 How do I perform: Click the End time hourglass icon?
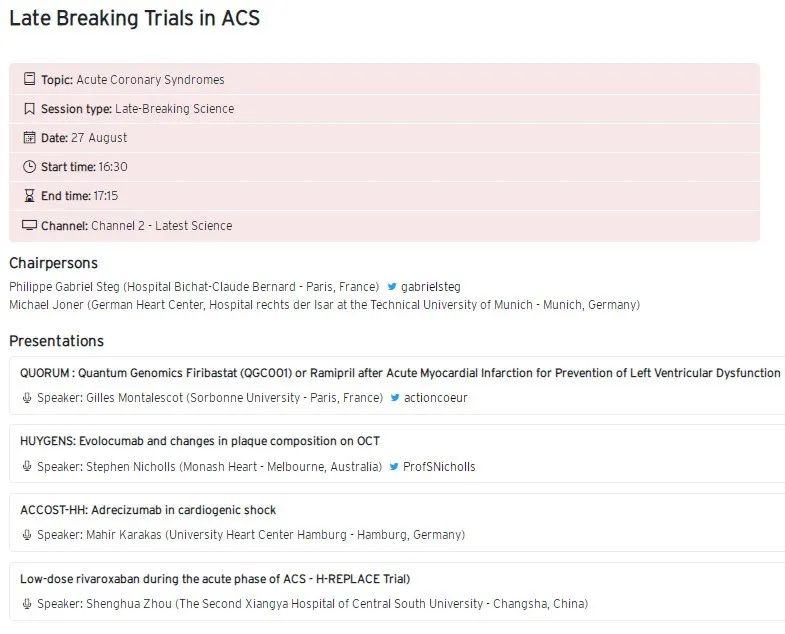pyautogui.click(x=29, y=196)
